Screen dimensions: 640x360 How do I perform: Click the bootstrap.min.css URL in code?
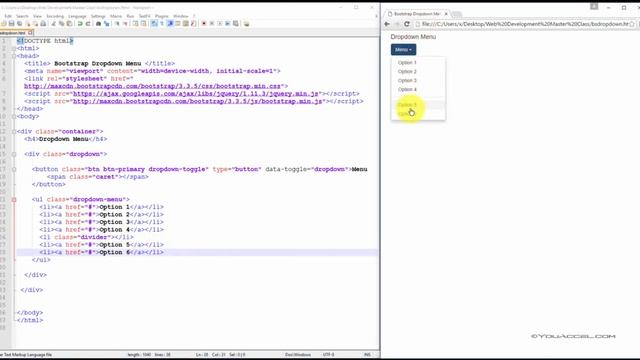point(153,86)
